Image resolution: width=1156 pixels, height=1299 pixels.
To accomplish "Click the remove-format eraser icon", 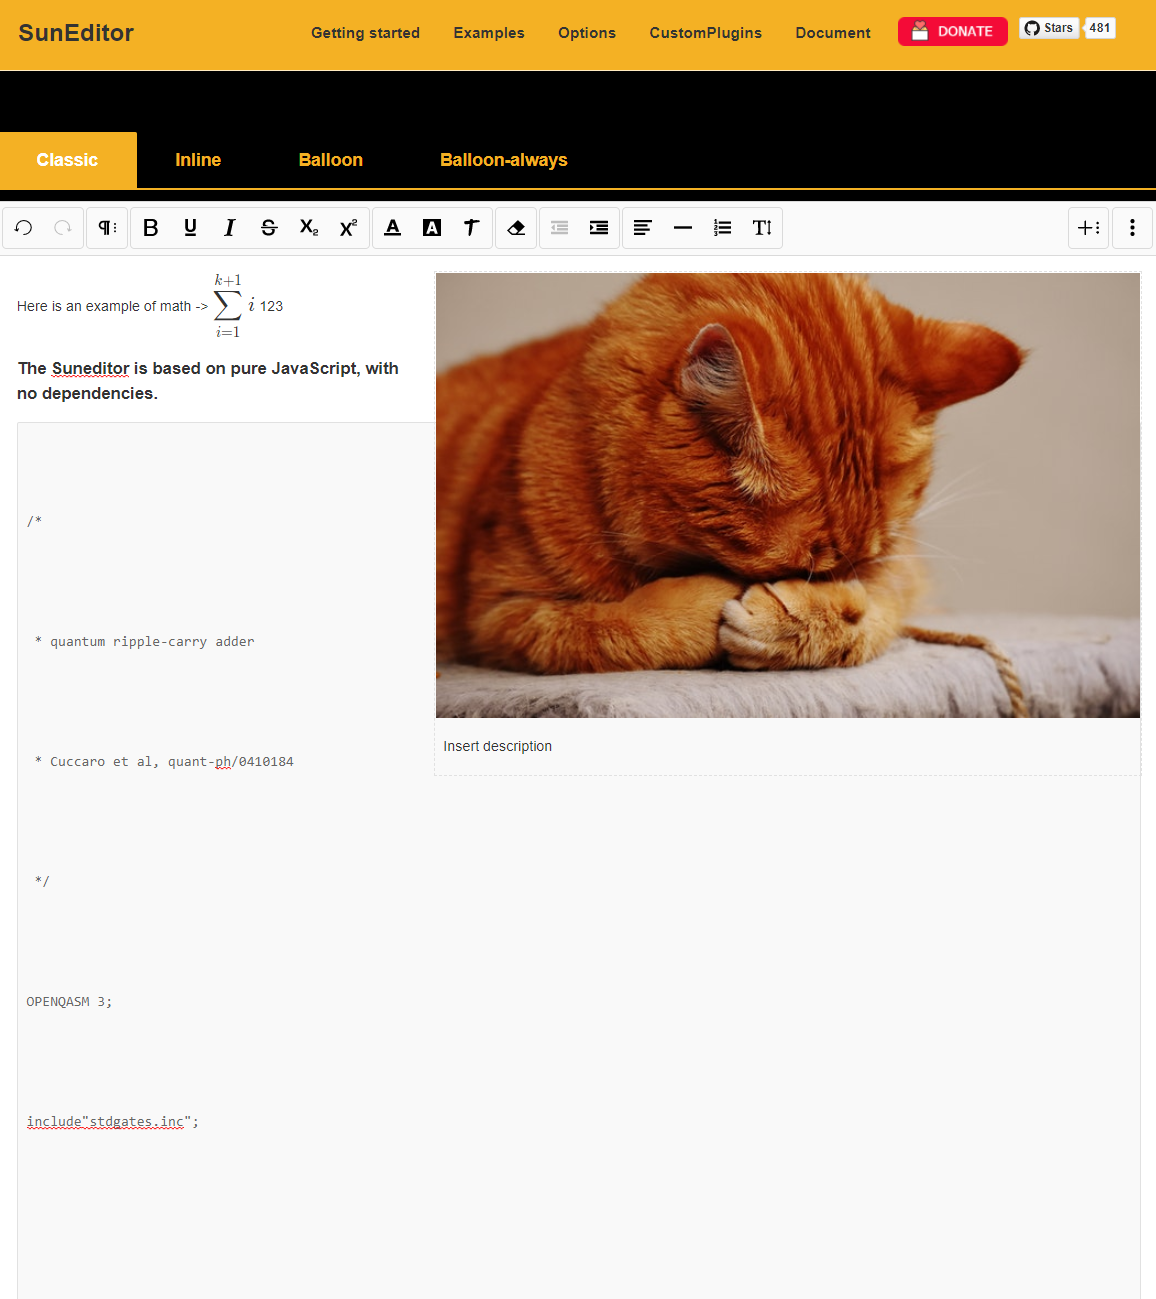I will (x=516, y=228).
